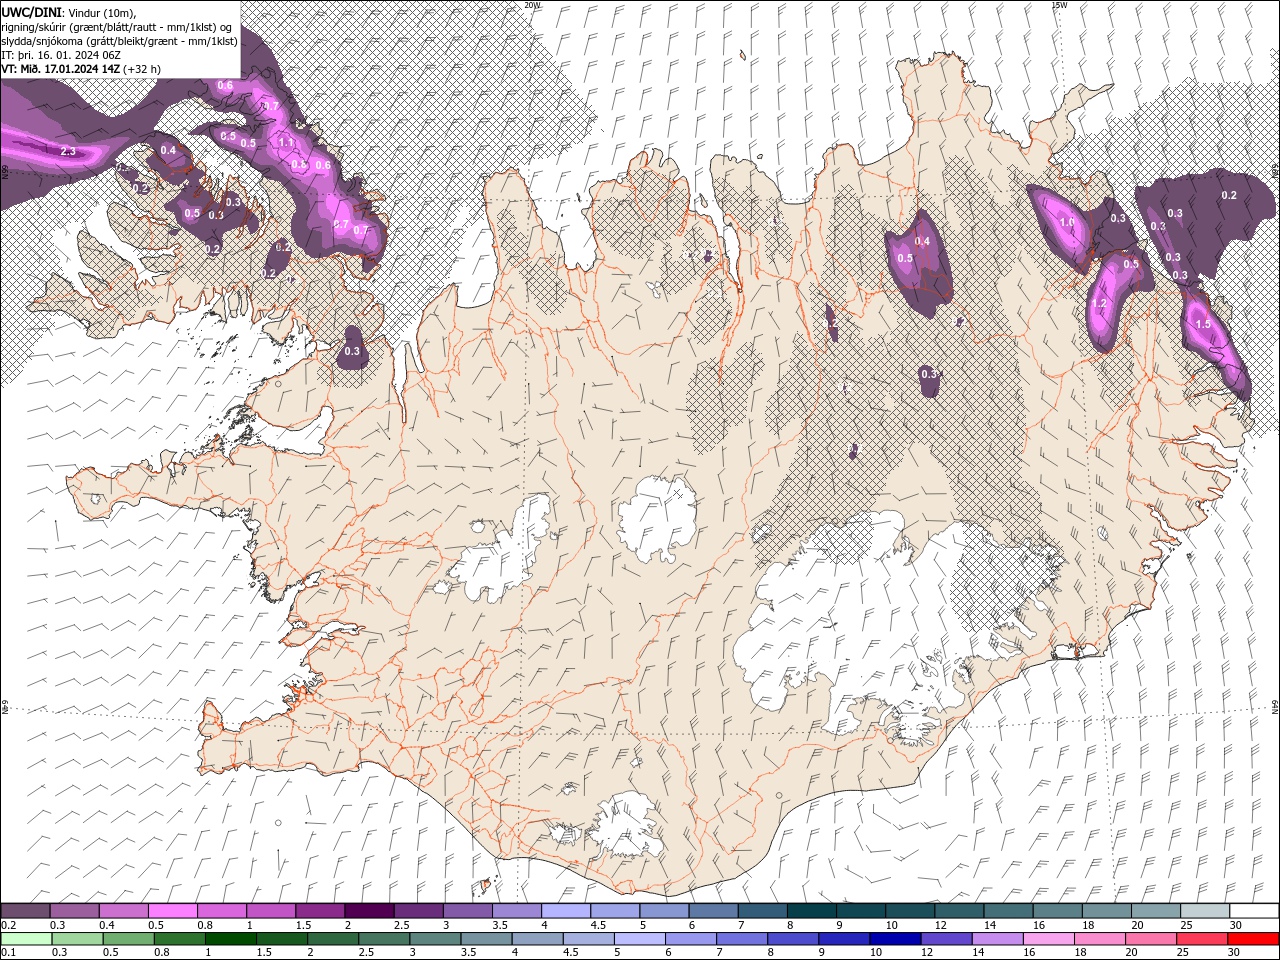Click the "slydda/snjókoma" legend description line

119,41
